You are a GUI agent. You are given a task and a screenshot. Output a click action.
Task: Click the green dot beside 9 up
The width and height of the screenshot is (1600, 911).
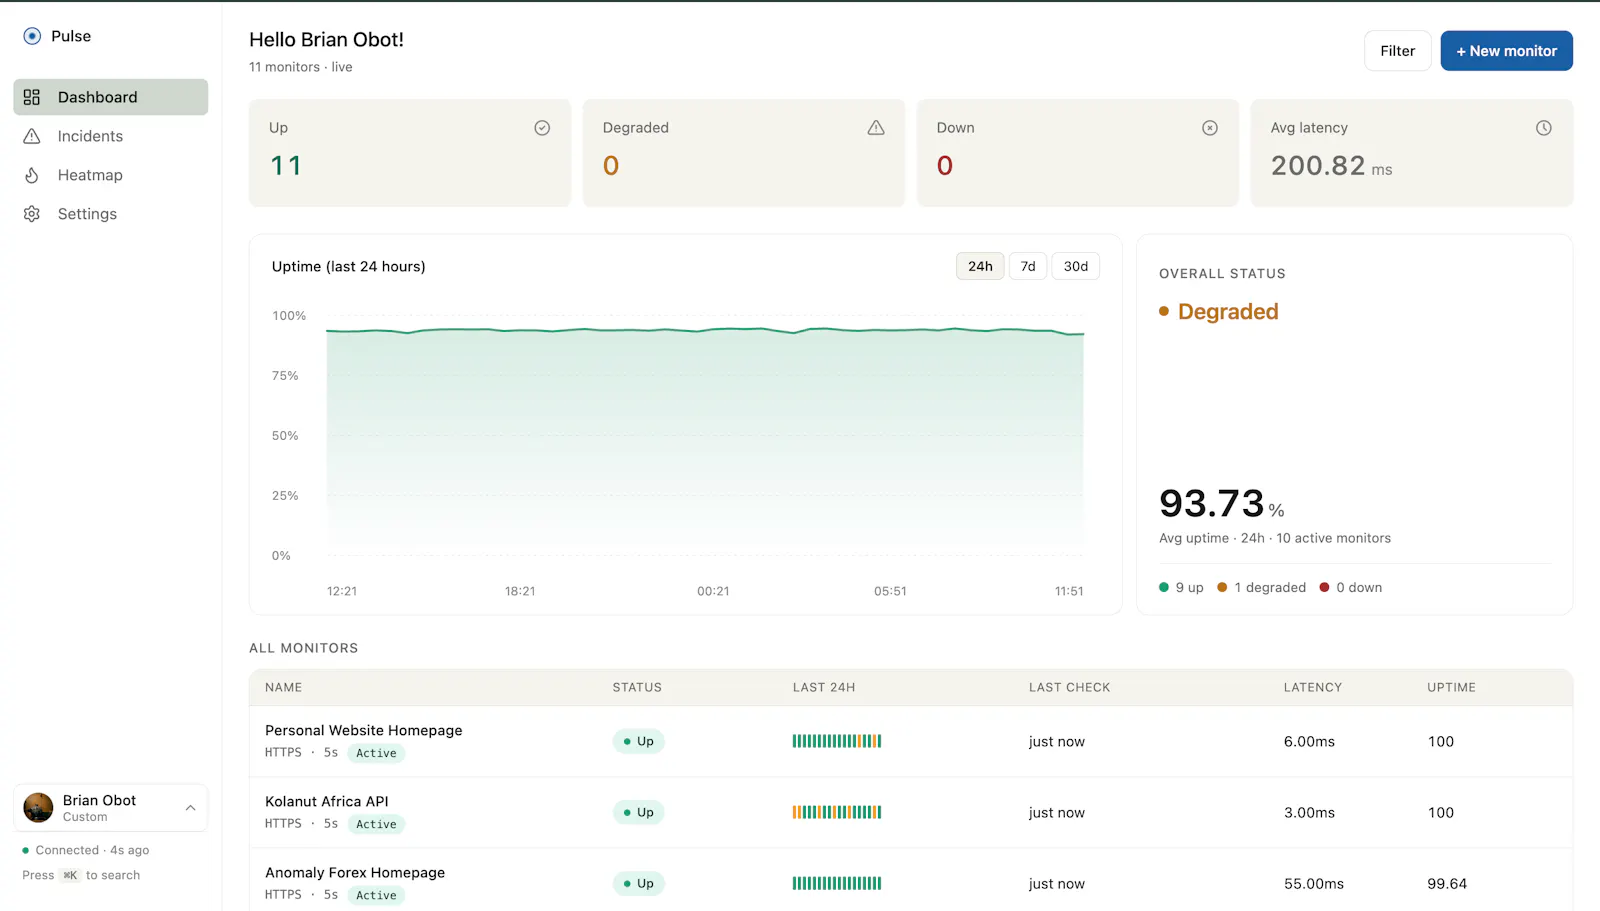[x=1164, y=587]
